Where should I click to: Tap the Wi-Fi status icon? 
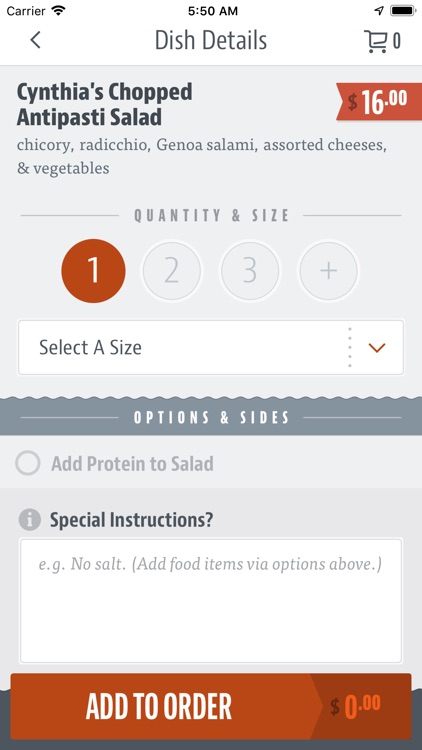point(59,11)
